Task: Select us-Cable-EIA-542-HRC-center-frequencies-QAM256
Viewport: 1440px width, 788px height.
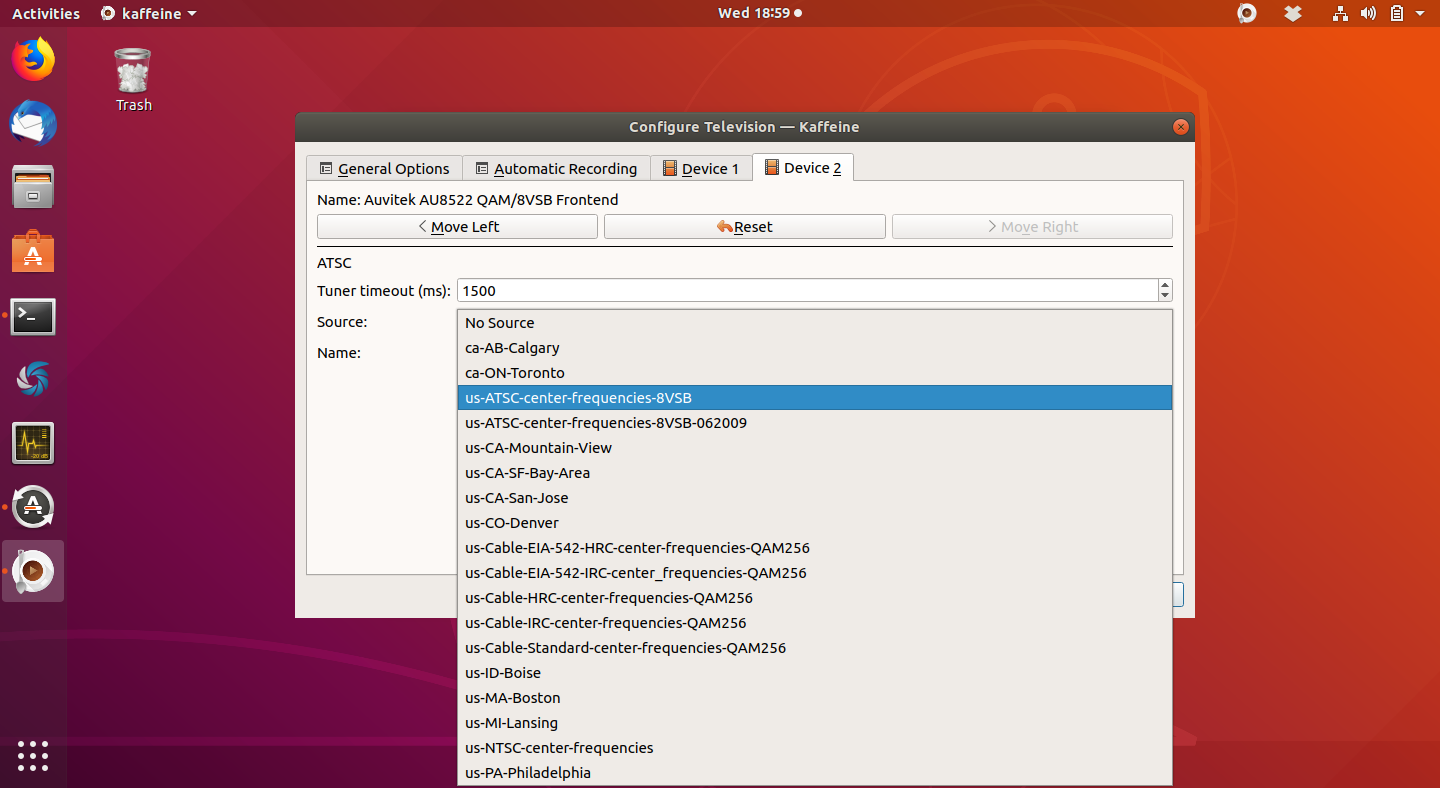Action: coord(814,548)
